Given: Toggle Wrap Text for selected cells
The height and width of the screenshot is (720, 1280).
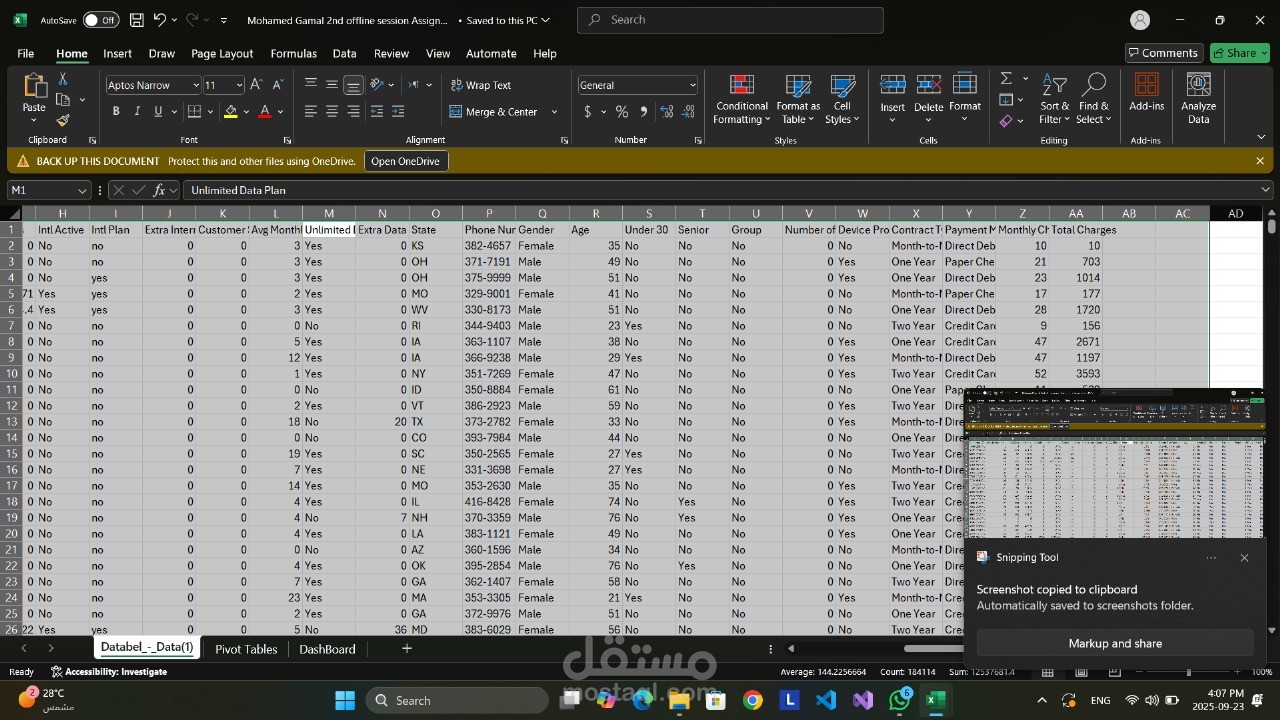Looking at the screenshot, I should click(480, 85).
